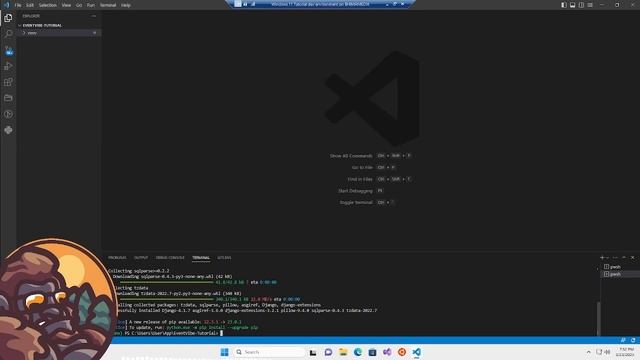Open the VS Code taskbar icon
The image size is (640, 360).
click(416, 352)
